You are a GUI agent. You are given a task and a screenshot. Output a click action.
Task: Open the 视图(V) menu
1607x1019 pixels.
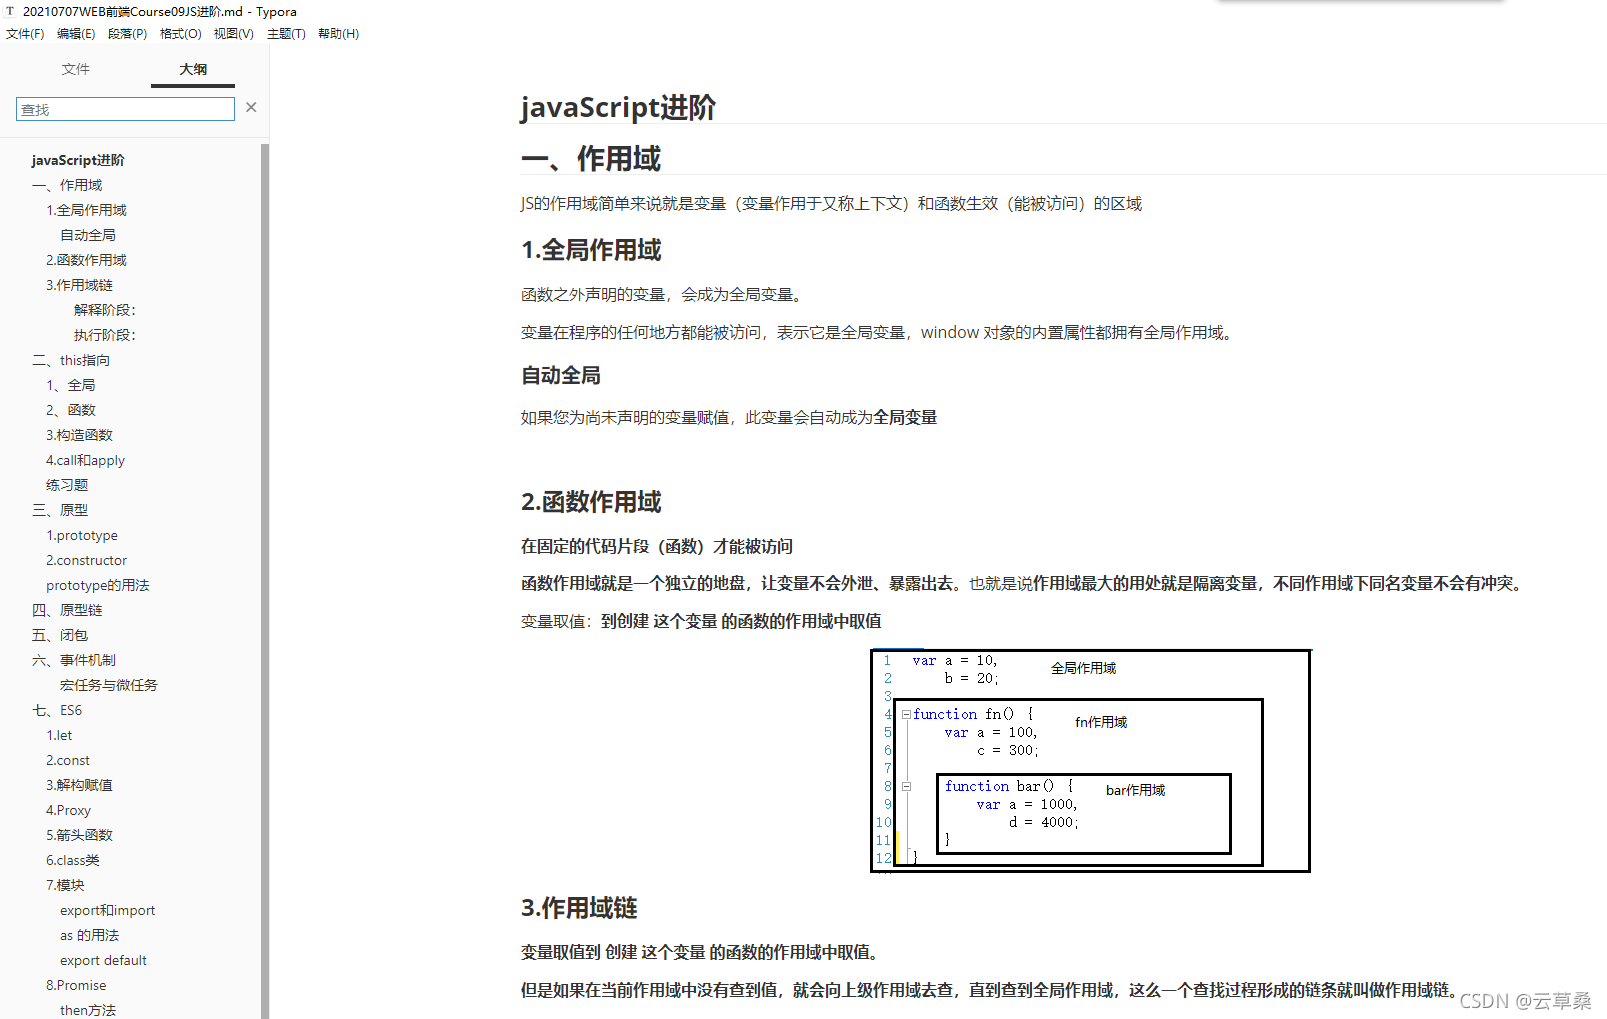(x=233, y=34)
